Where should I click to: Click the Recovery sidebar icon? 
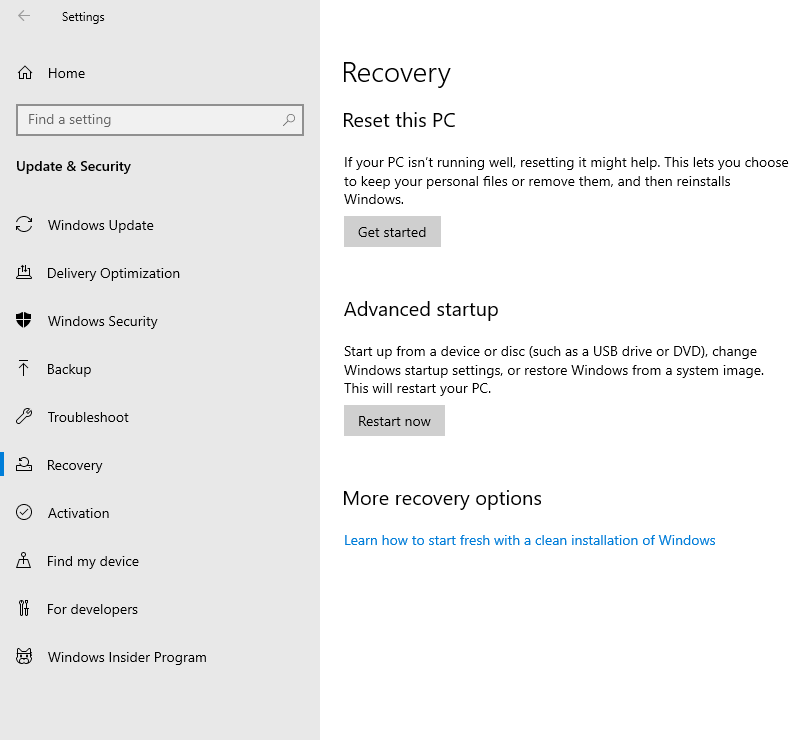point(24,465)
